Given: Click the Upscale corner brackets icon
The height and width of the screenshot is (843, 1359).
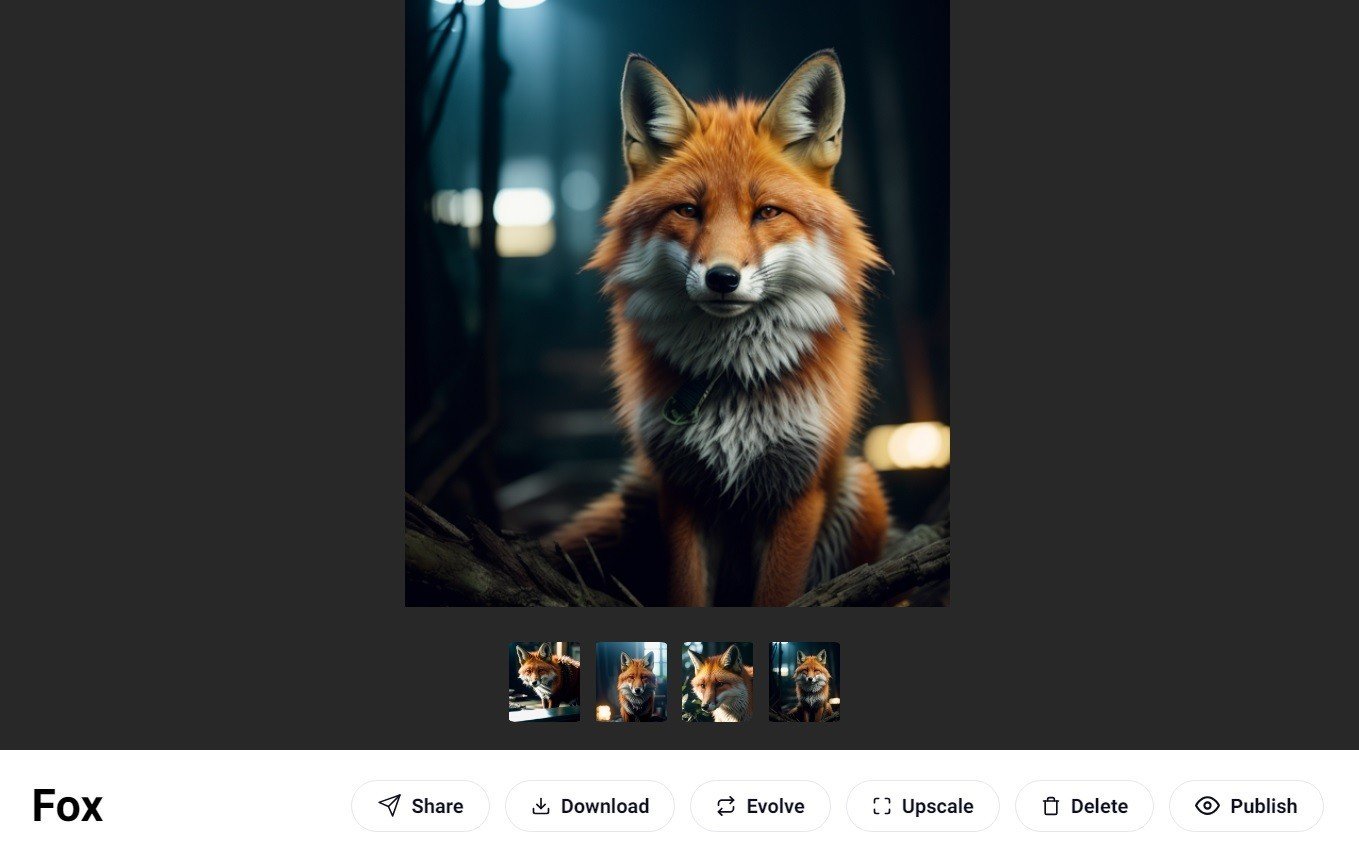Looking at the screenshot, I should point(881,806).
